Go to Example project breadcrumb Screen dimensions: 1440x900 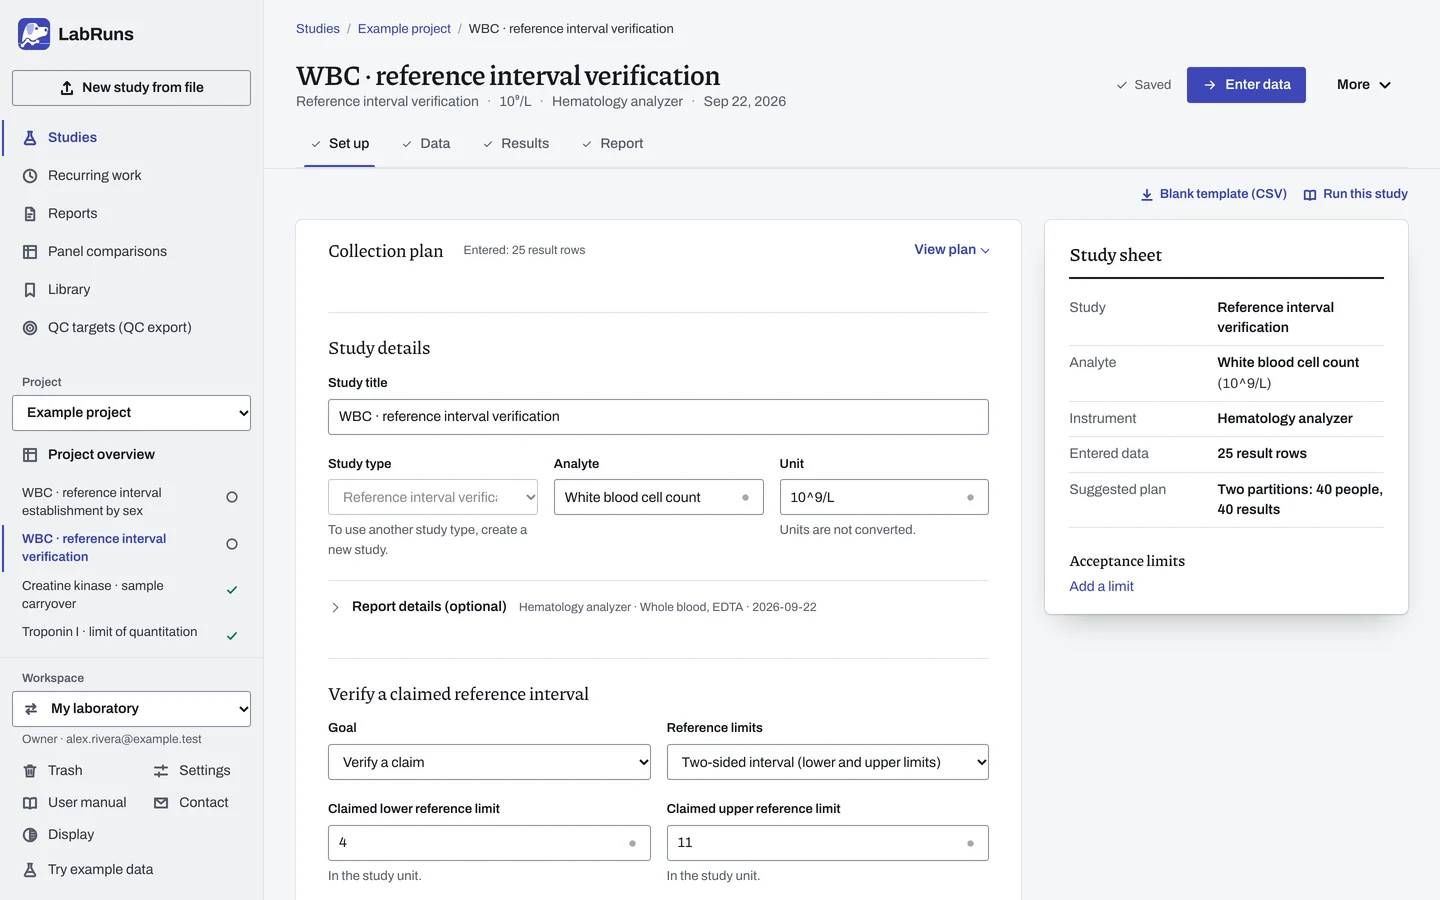point(404,29)
